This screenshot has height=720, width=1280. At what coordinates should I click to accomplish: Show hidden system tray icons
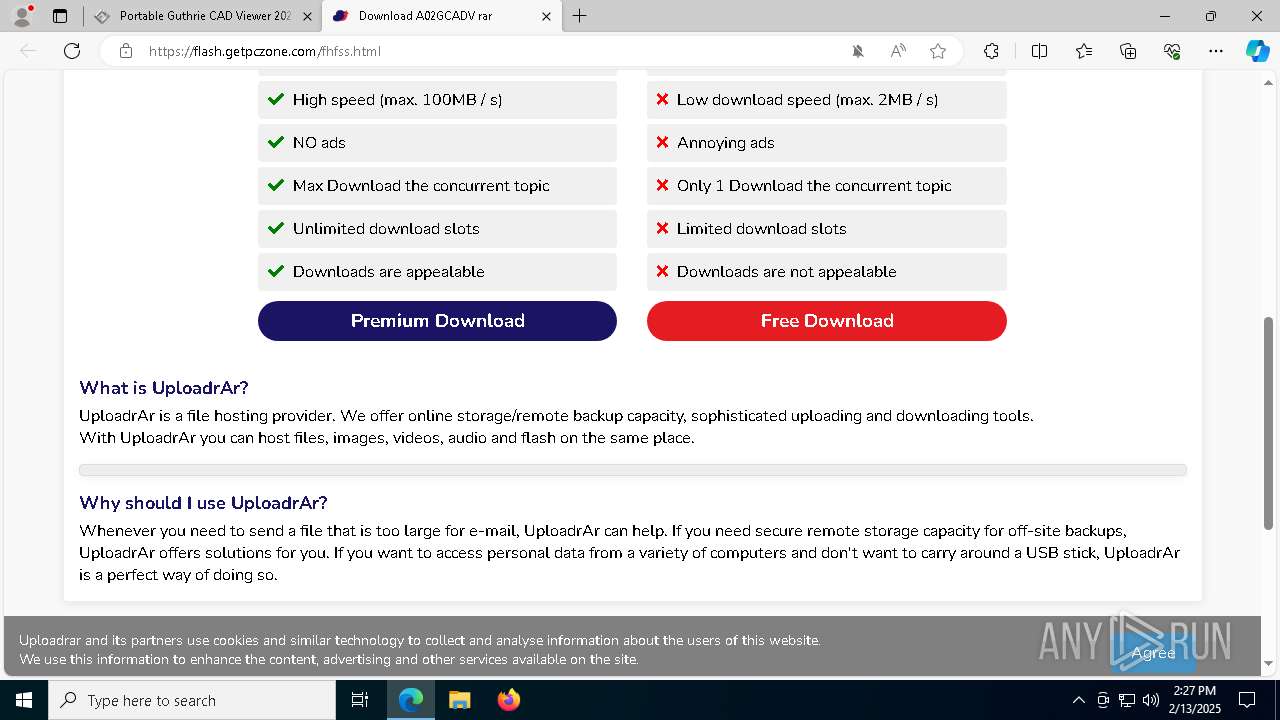(1078, 700)
